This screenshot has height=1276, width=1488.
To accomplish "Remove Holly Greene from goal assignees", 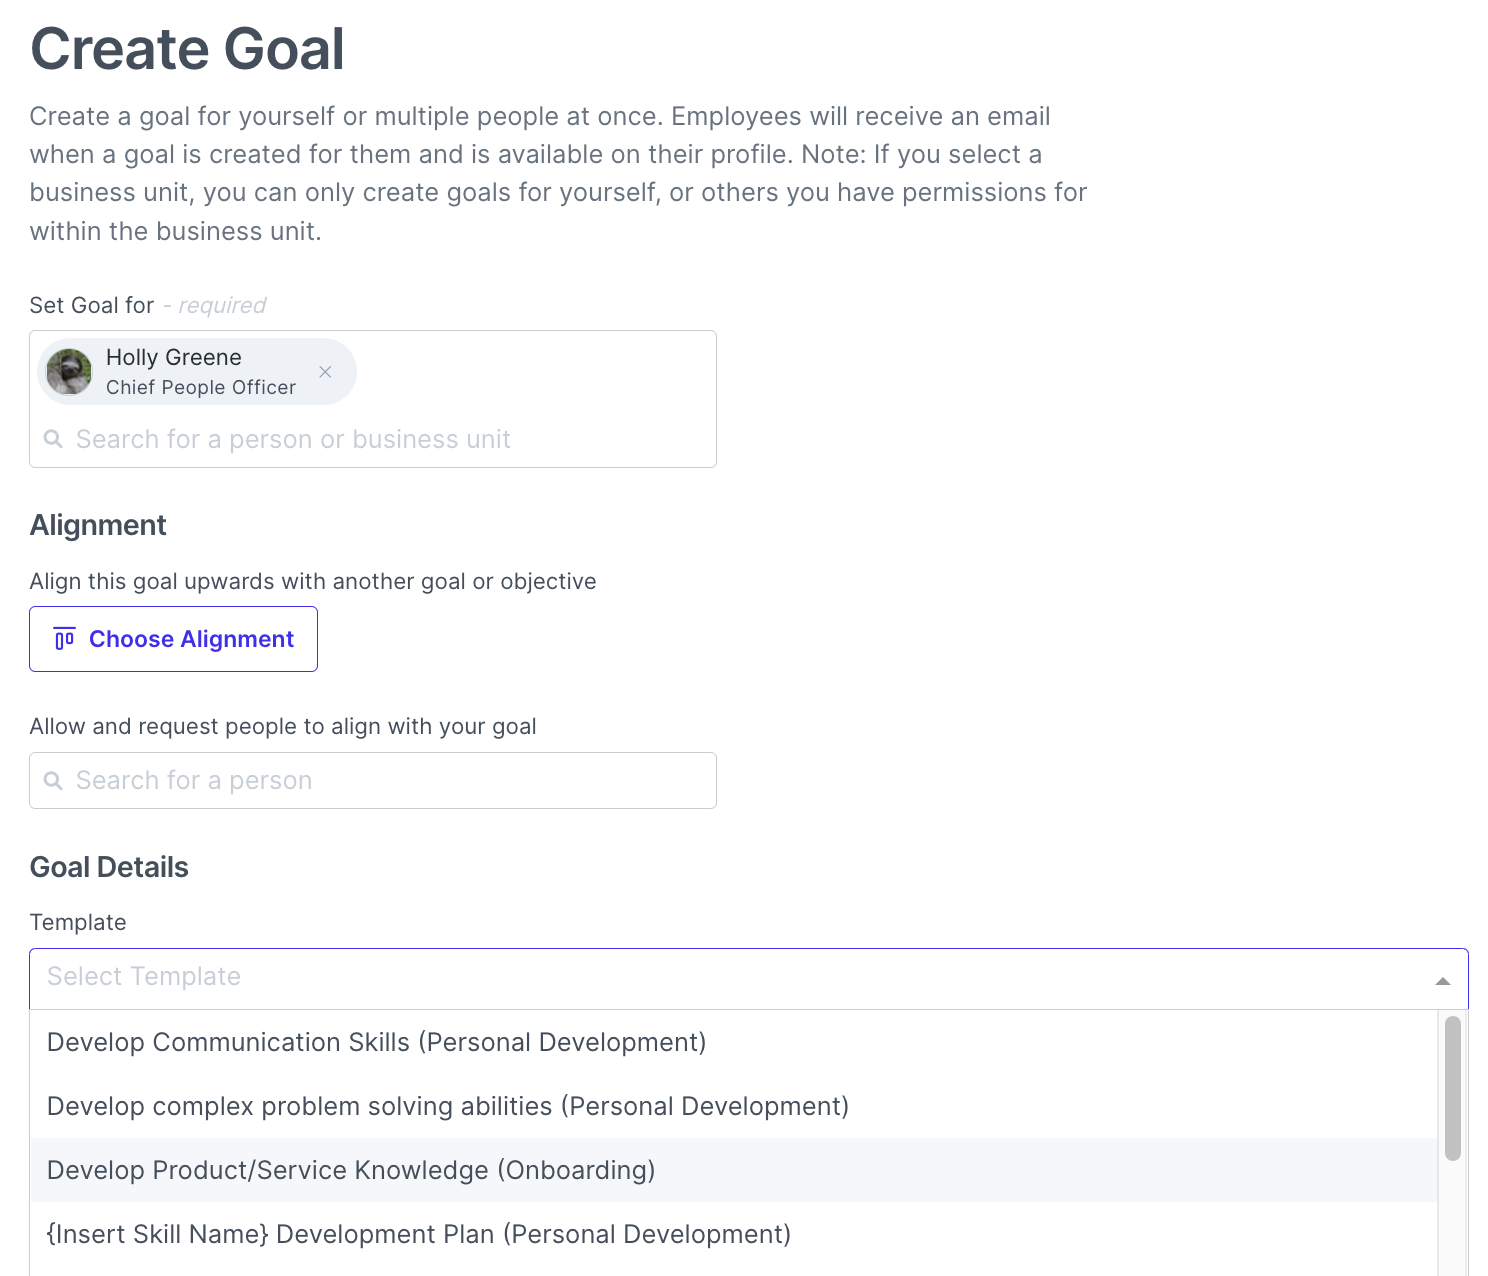I will 325,372.
